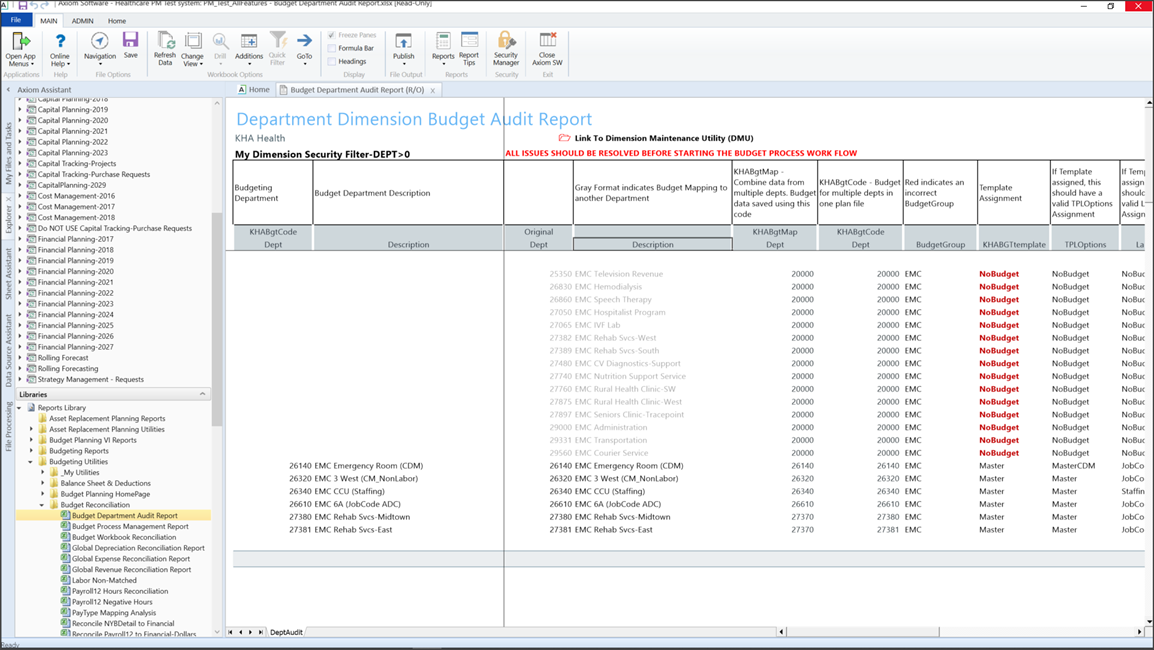Enable the Formula Bar checkbox

coord(332,48)
